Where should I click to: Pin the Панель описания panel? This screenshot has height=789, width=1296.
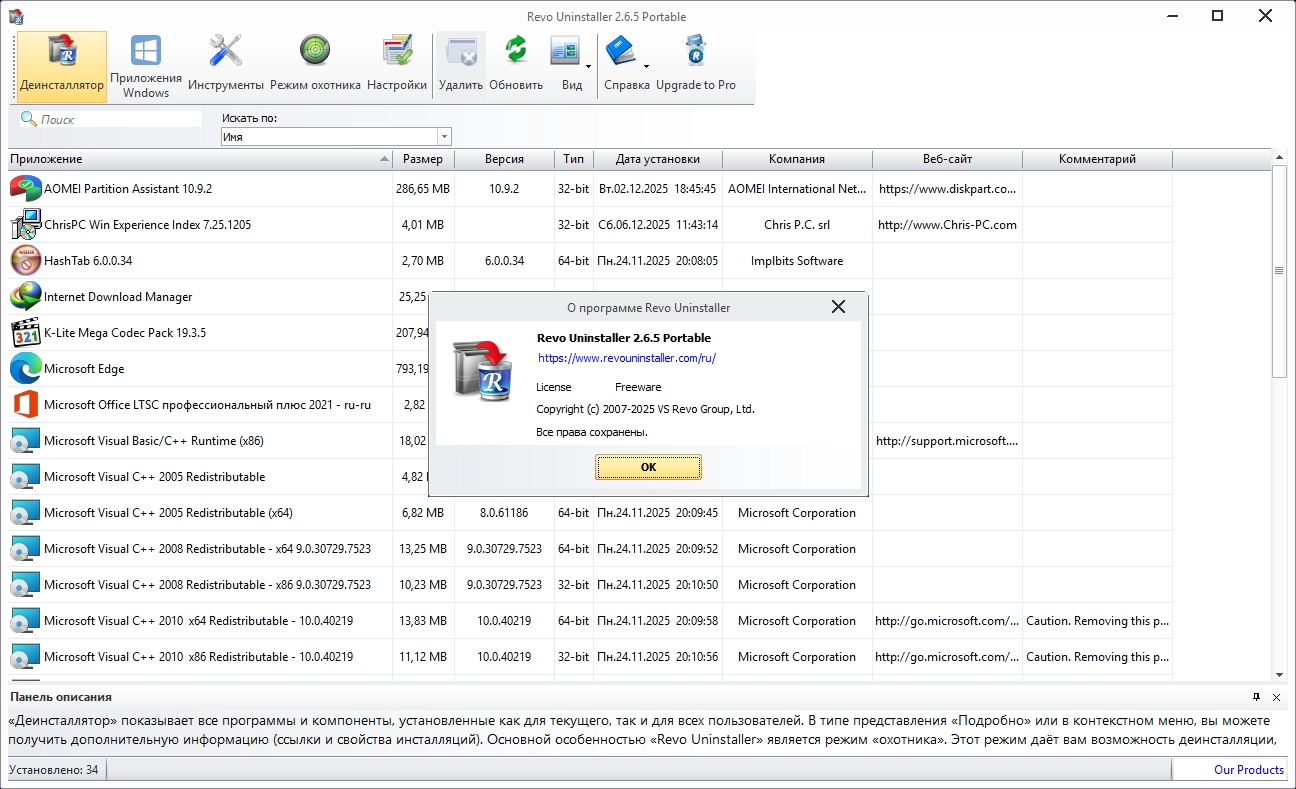point(1257,697)
